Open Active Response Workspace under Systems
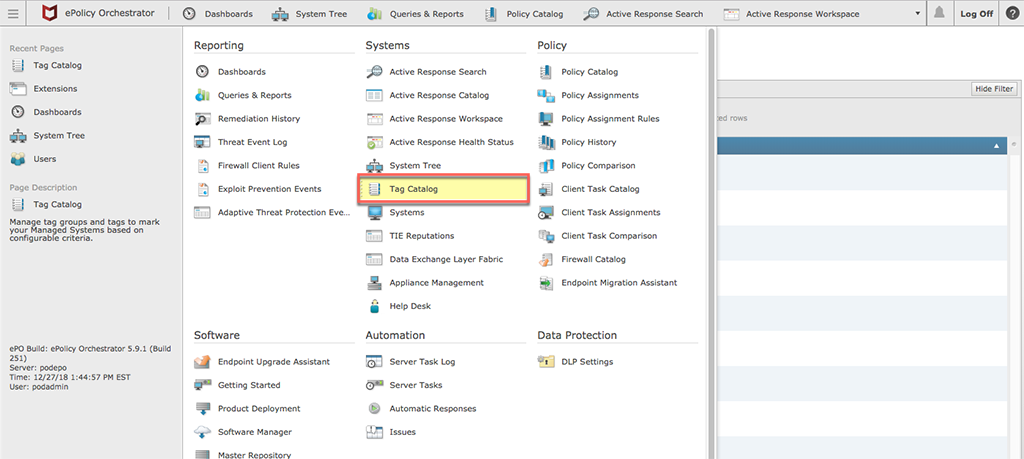The width and height of the screenshot is (1024, 459). coord(435,119)
